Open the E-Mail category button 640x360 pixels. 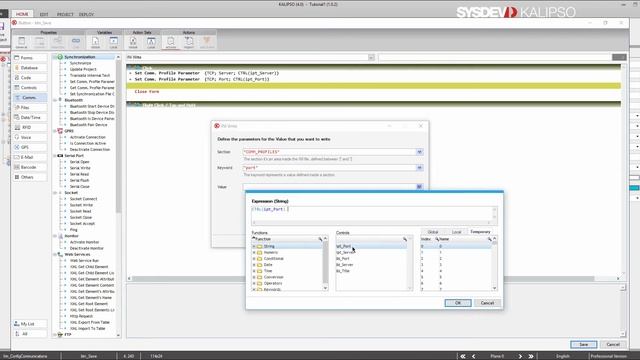[x=30, y=157]
